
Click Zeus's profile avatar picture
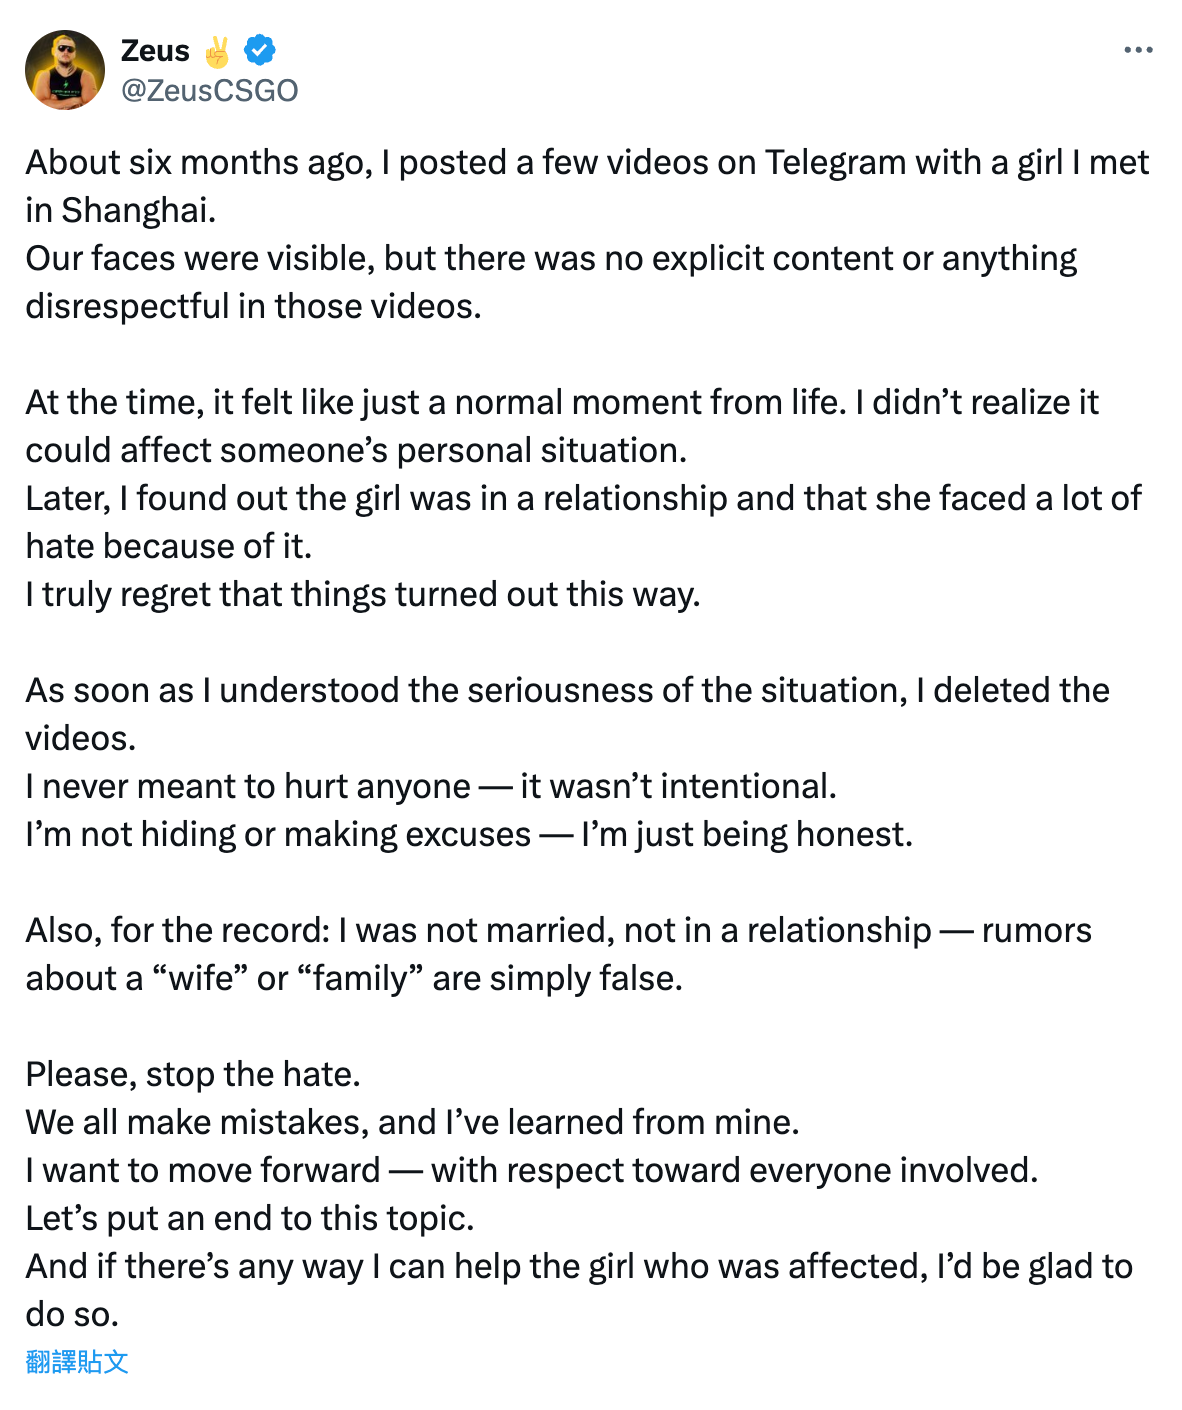click(65, 70)
